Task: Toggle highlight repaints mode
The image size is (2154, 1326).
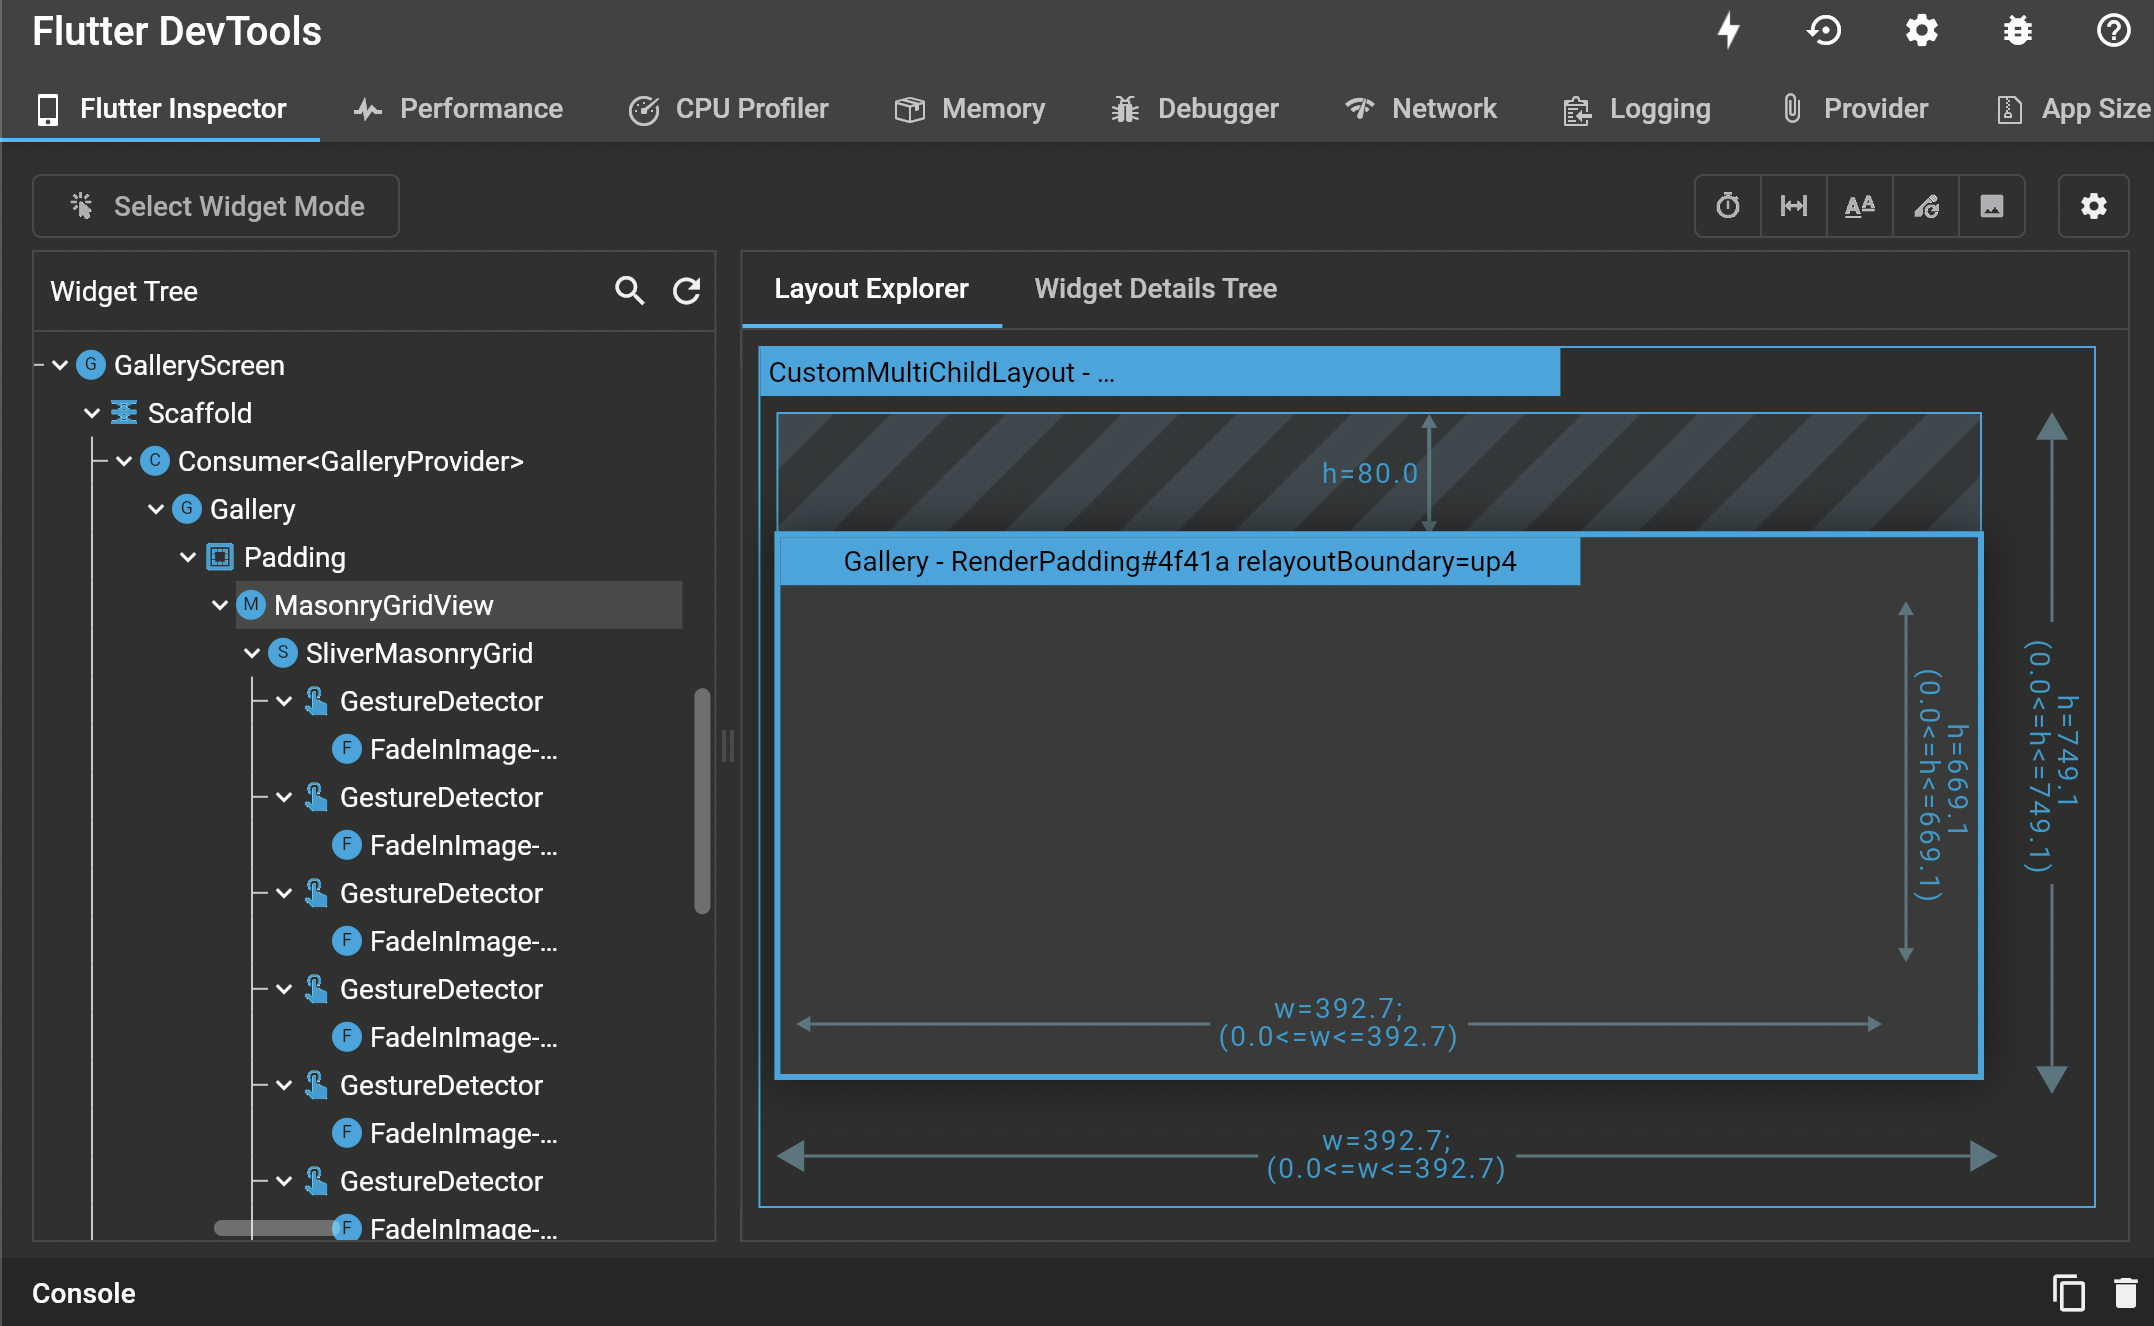Action: (x=1926, y=206)
